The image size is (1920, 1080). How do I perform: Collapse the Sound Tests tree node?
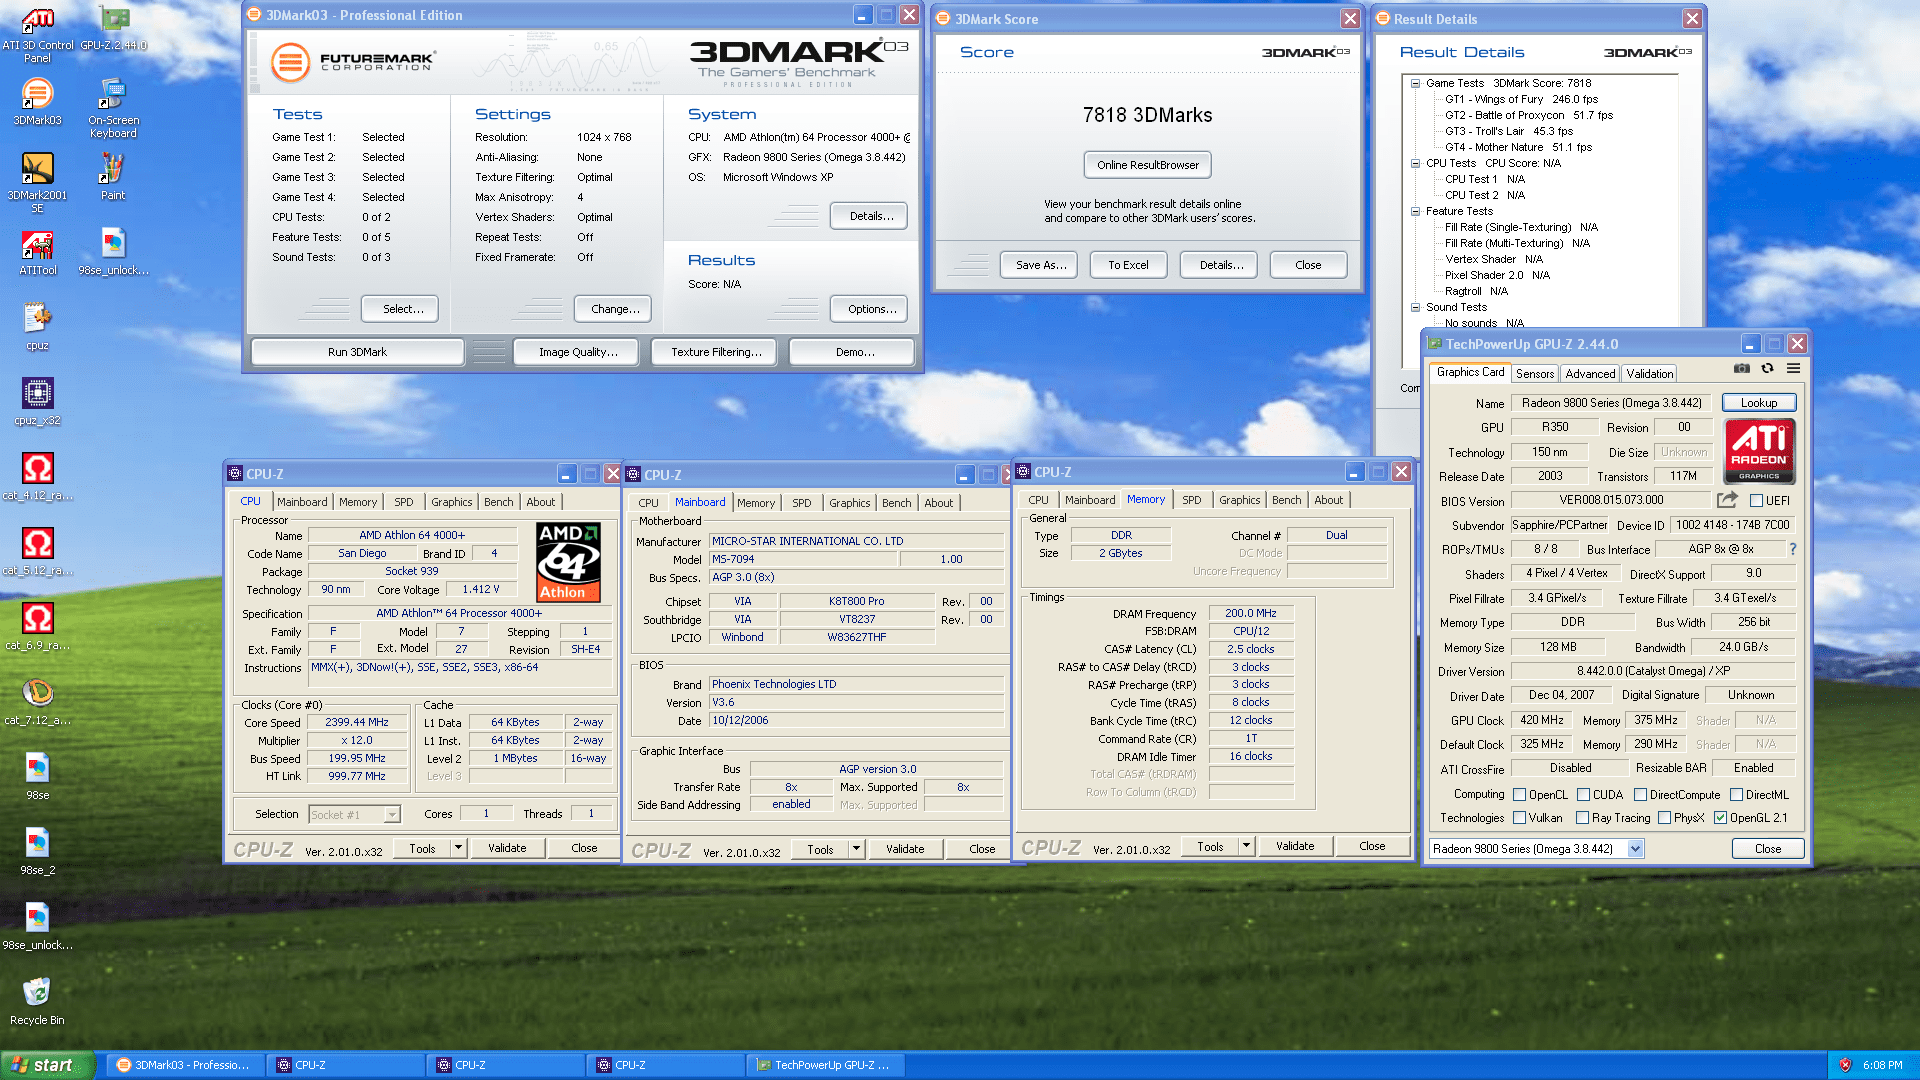tap(1415, 308)
